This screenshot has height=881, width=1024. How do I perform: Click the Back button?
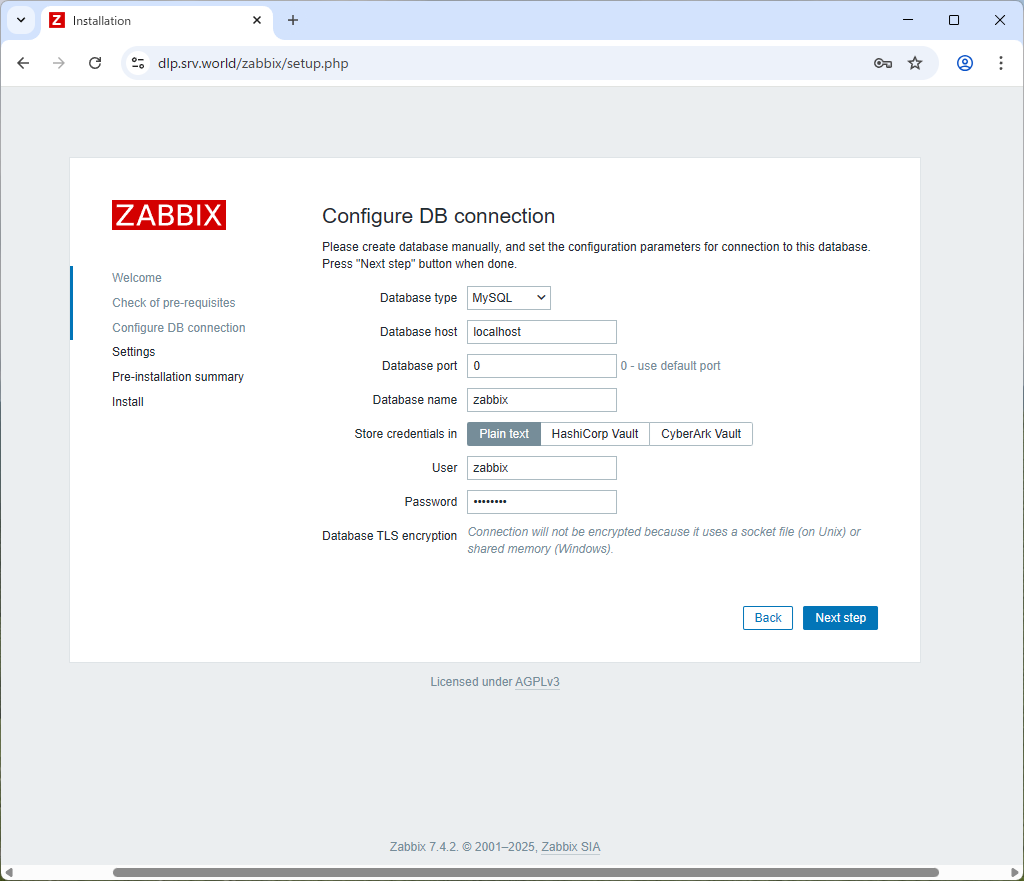click(768, 618)
